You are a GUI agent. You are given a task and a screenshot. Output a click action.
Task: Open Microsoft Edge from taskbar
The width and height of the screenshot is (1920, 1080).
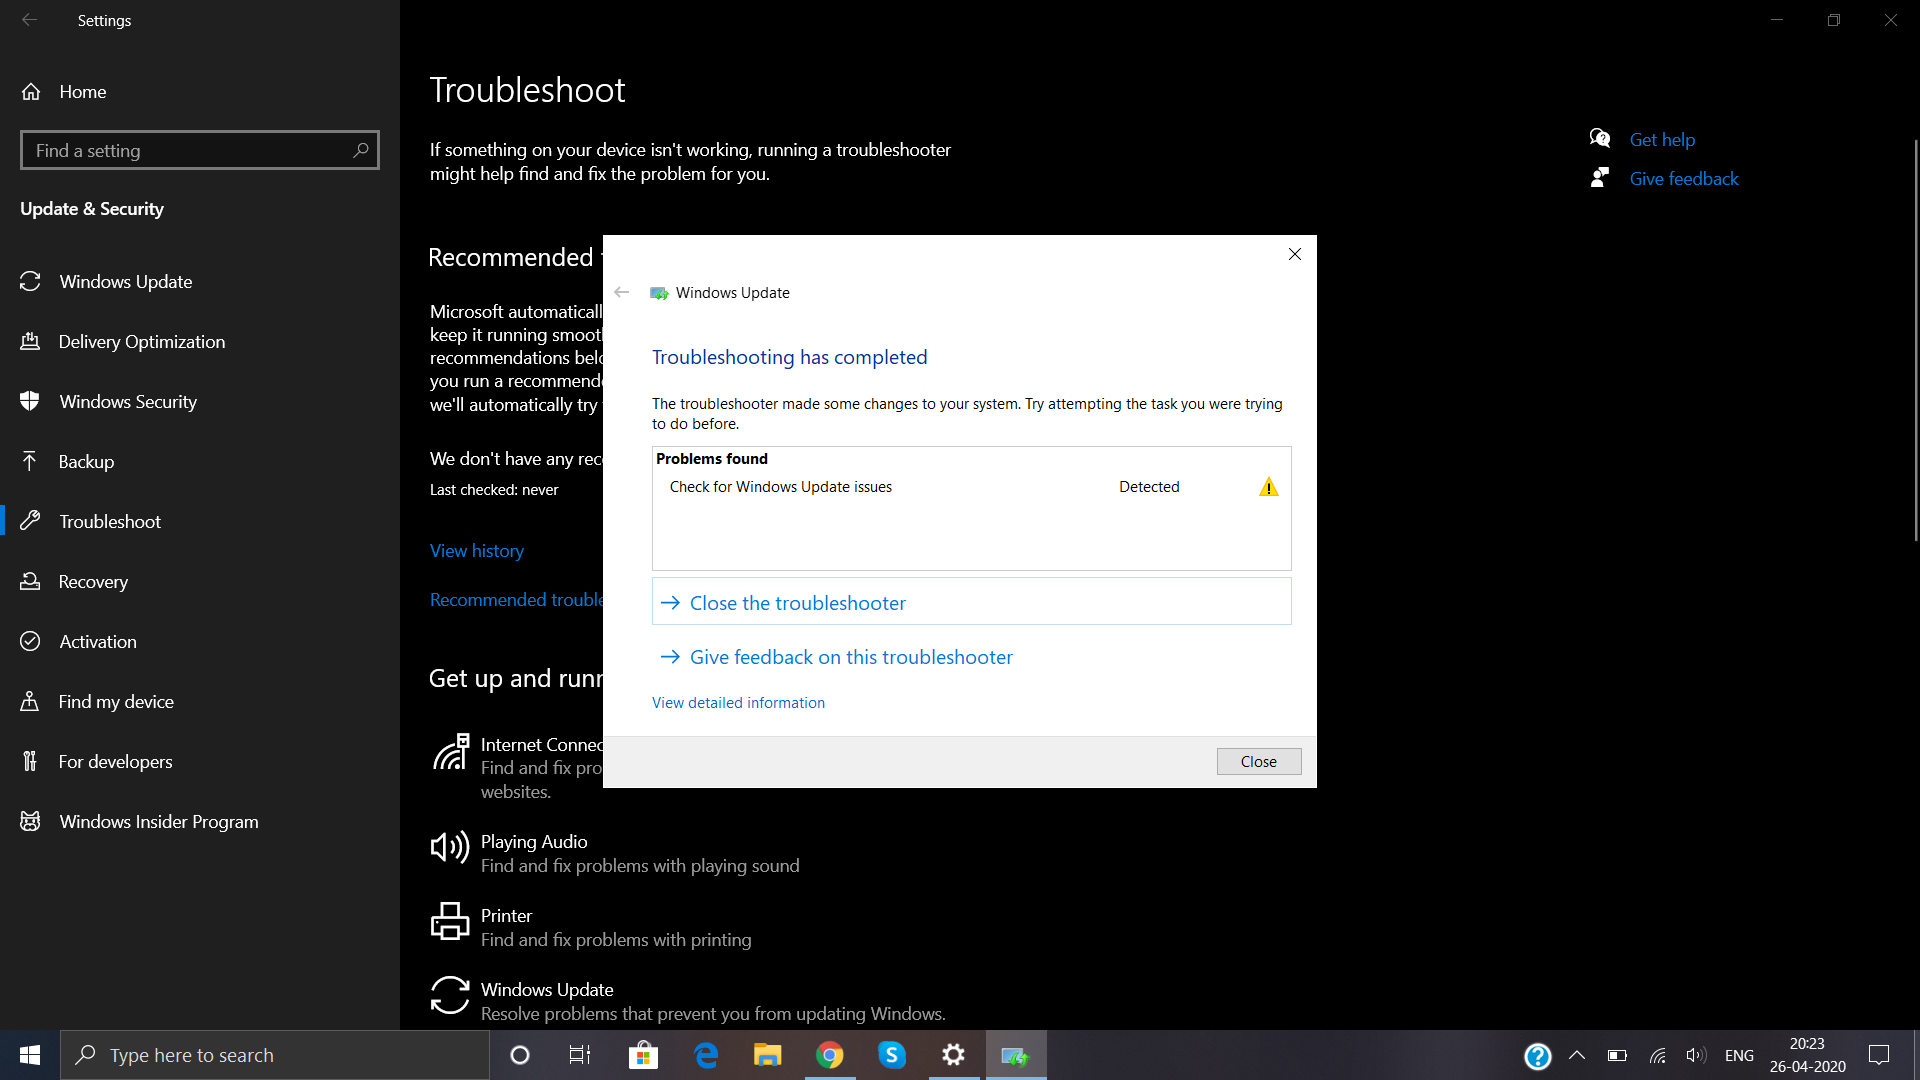(706, 1055)
